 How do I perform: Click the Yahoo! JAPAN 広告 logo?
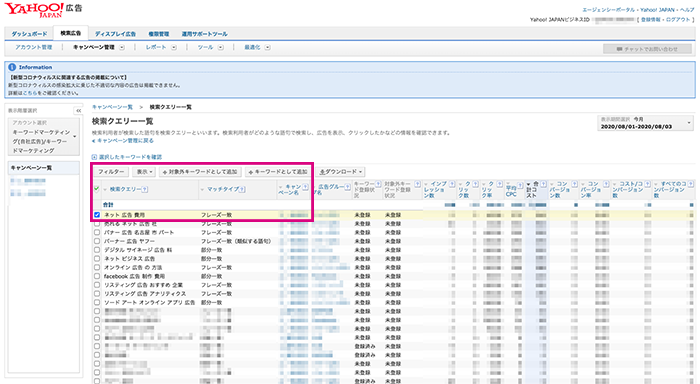44,10
